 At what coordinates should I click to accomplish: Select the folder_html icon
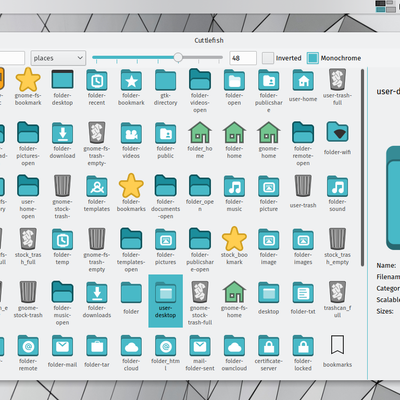click(x=165, y=345)
